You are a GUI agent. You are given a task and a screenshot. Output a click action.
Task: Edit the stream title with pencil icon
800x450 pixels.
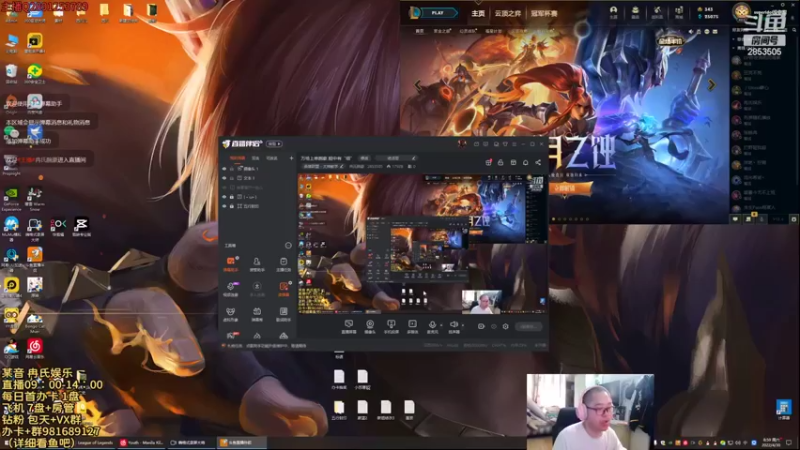point(414,158)
